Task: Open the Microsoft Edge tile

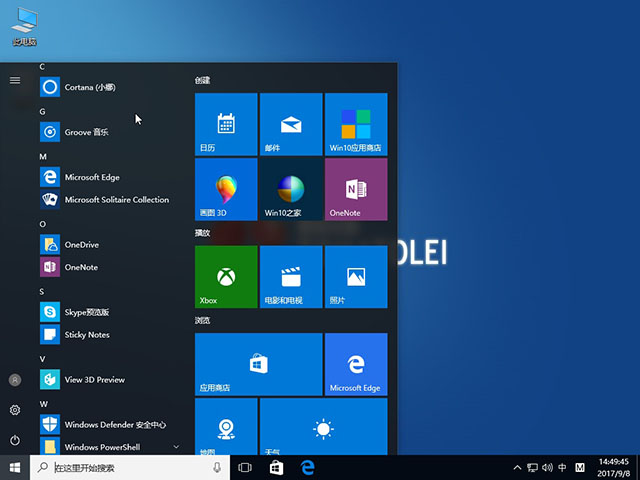Action: point(356,364)
